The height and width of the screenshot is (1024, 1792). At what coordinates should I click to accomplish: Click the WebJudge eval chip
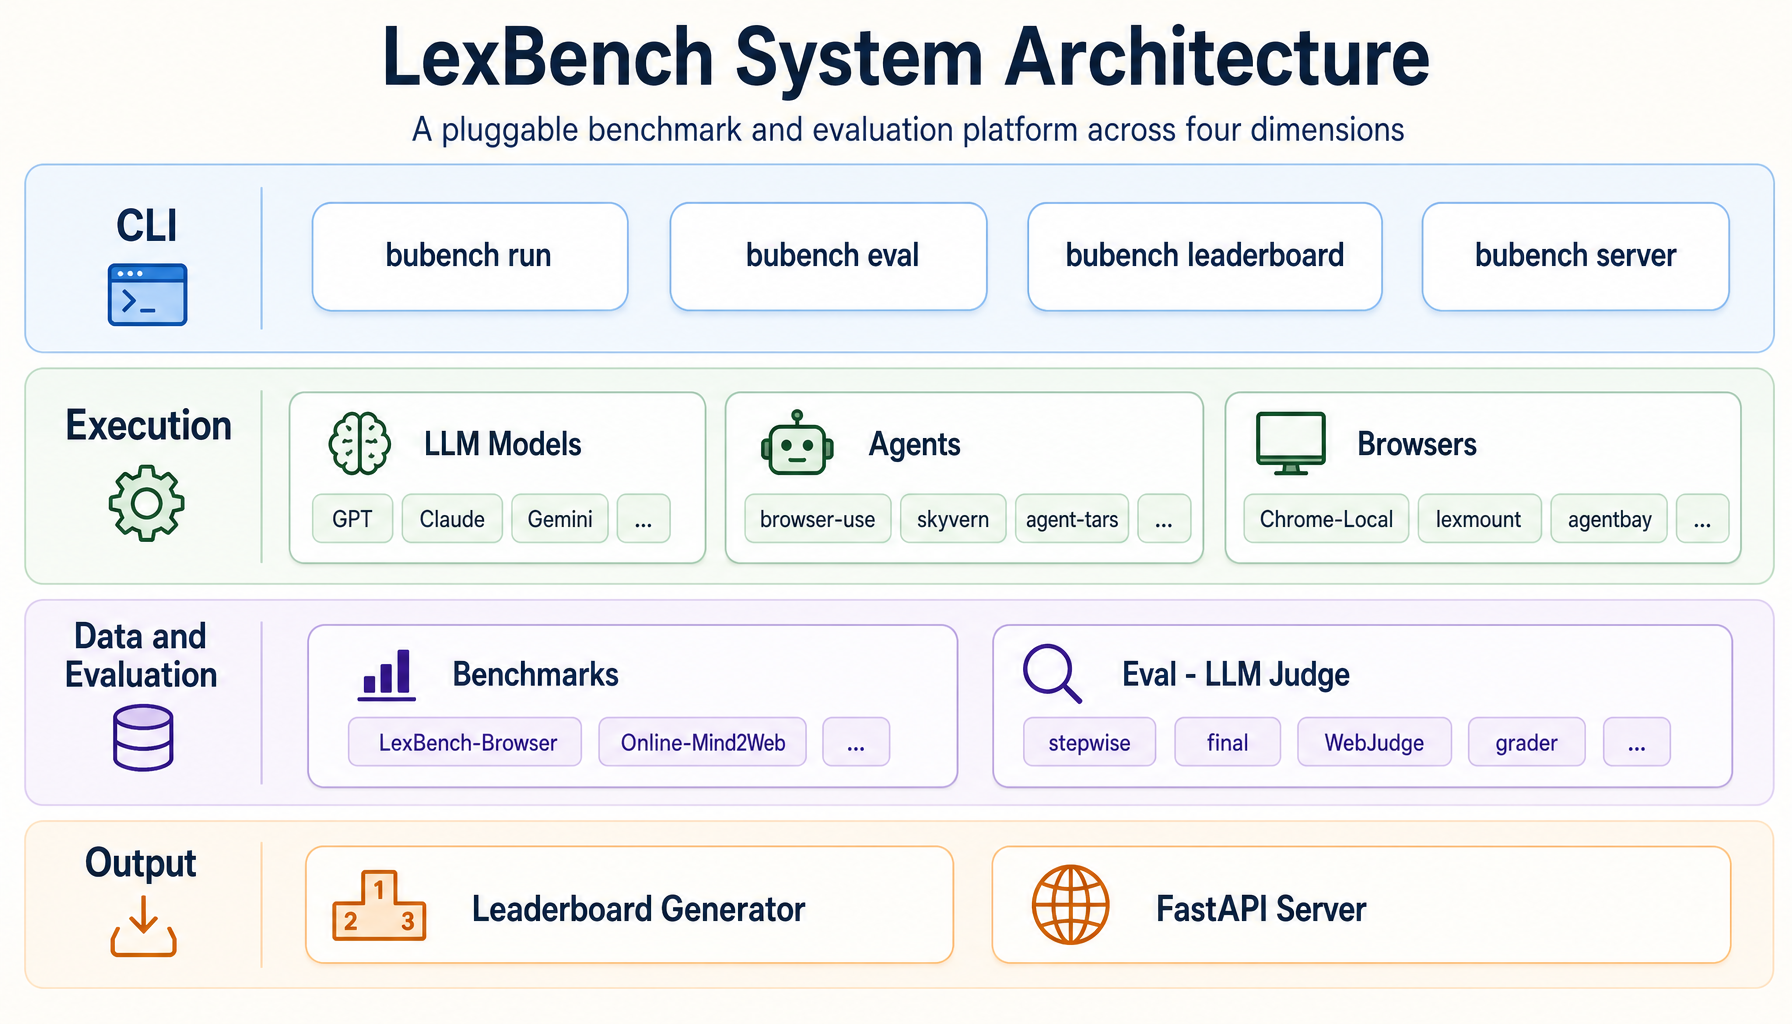click(x=1374, y=742)
